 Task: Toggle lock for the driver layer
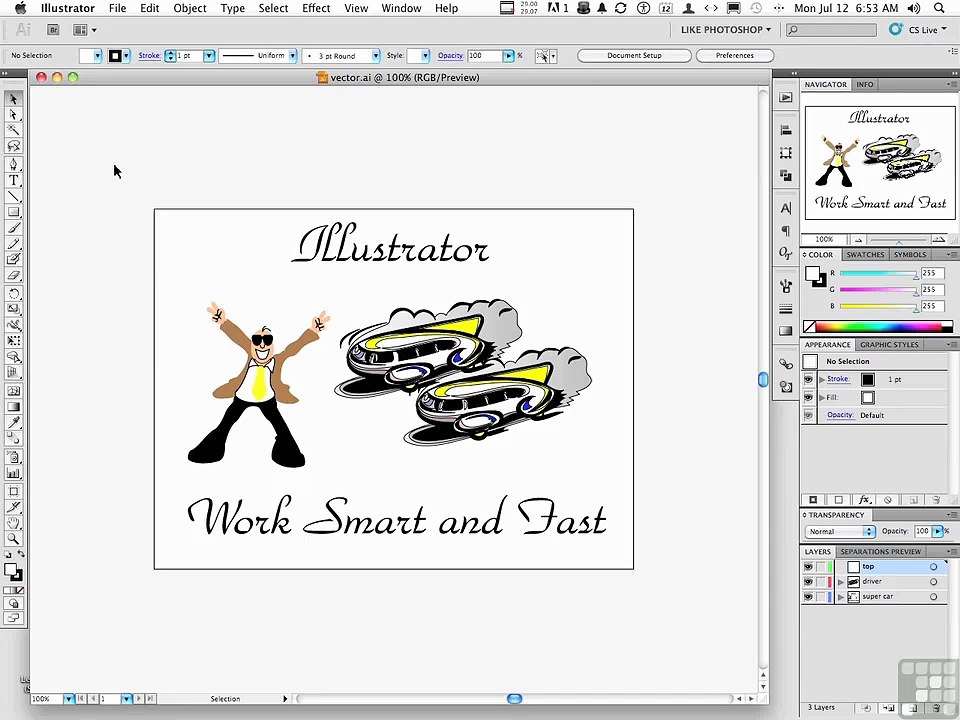point(820,582)
